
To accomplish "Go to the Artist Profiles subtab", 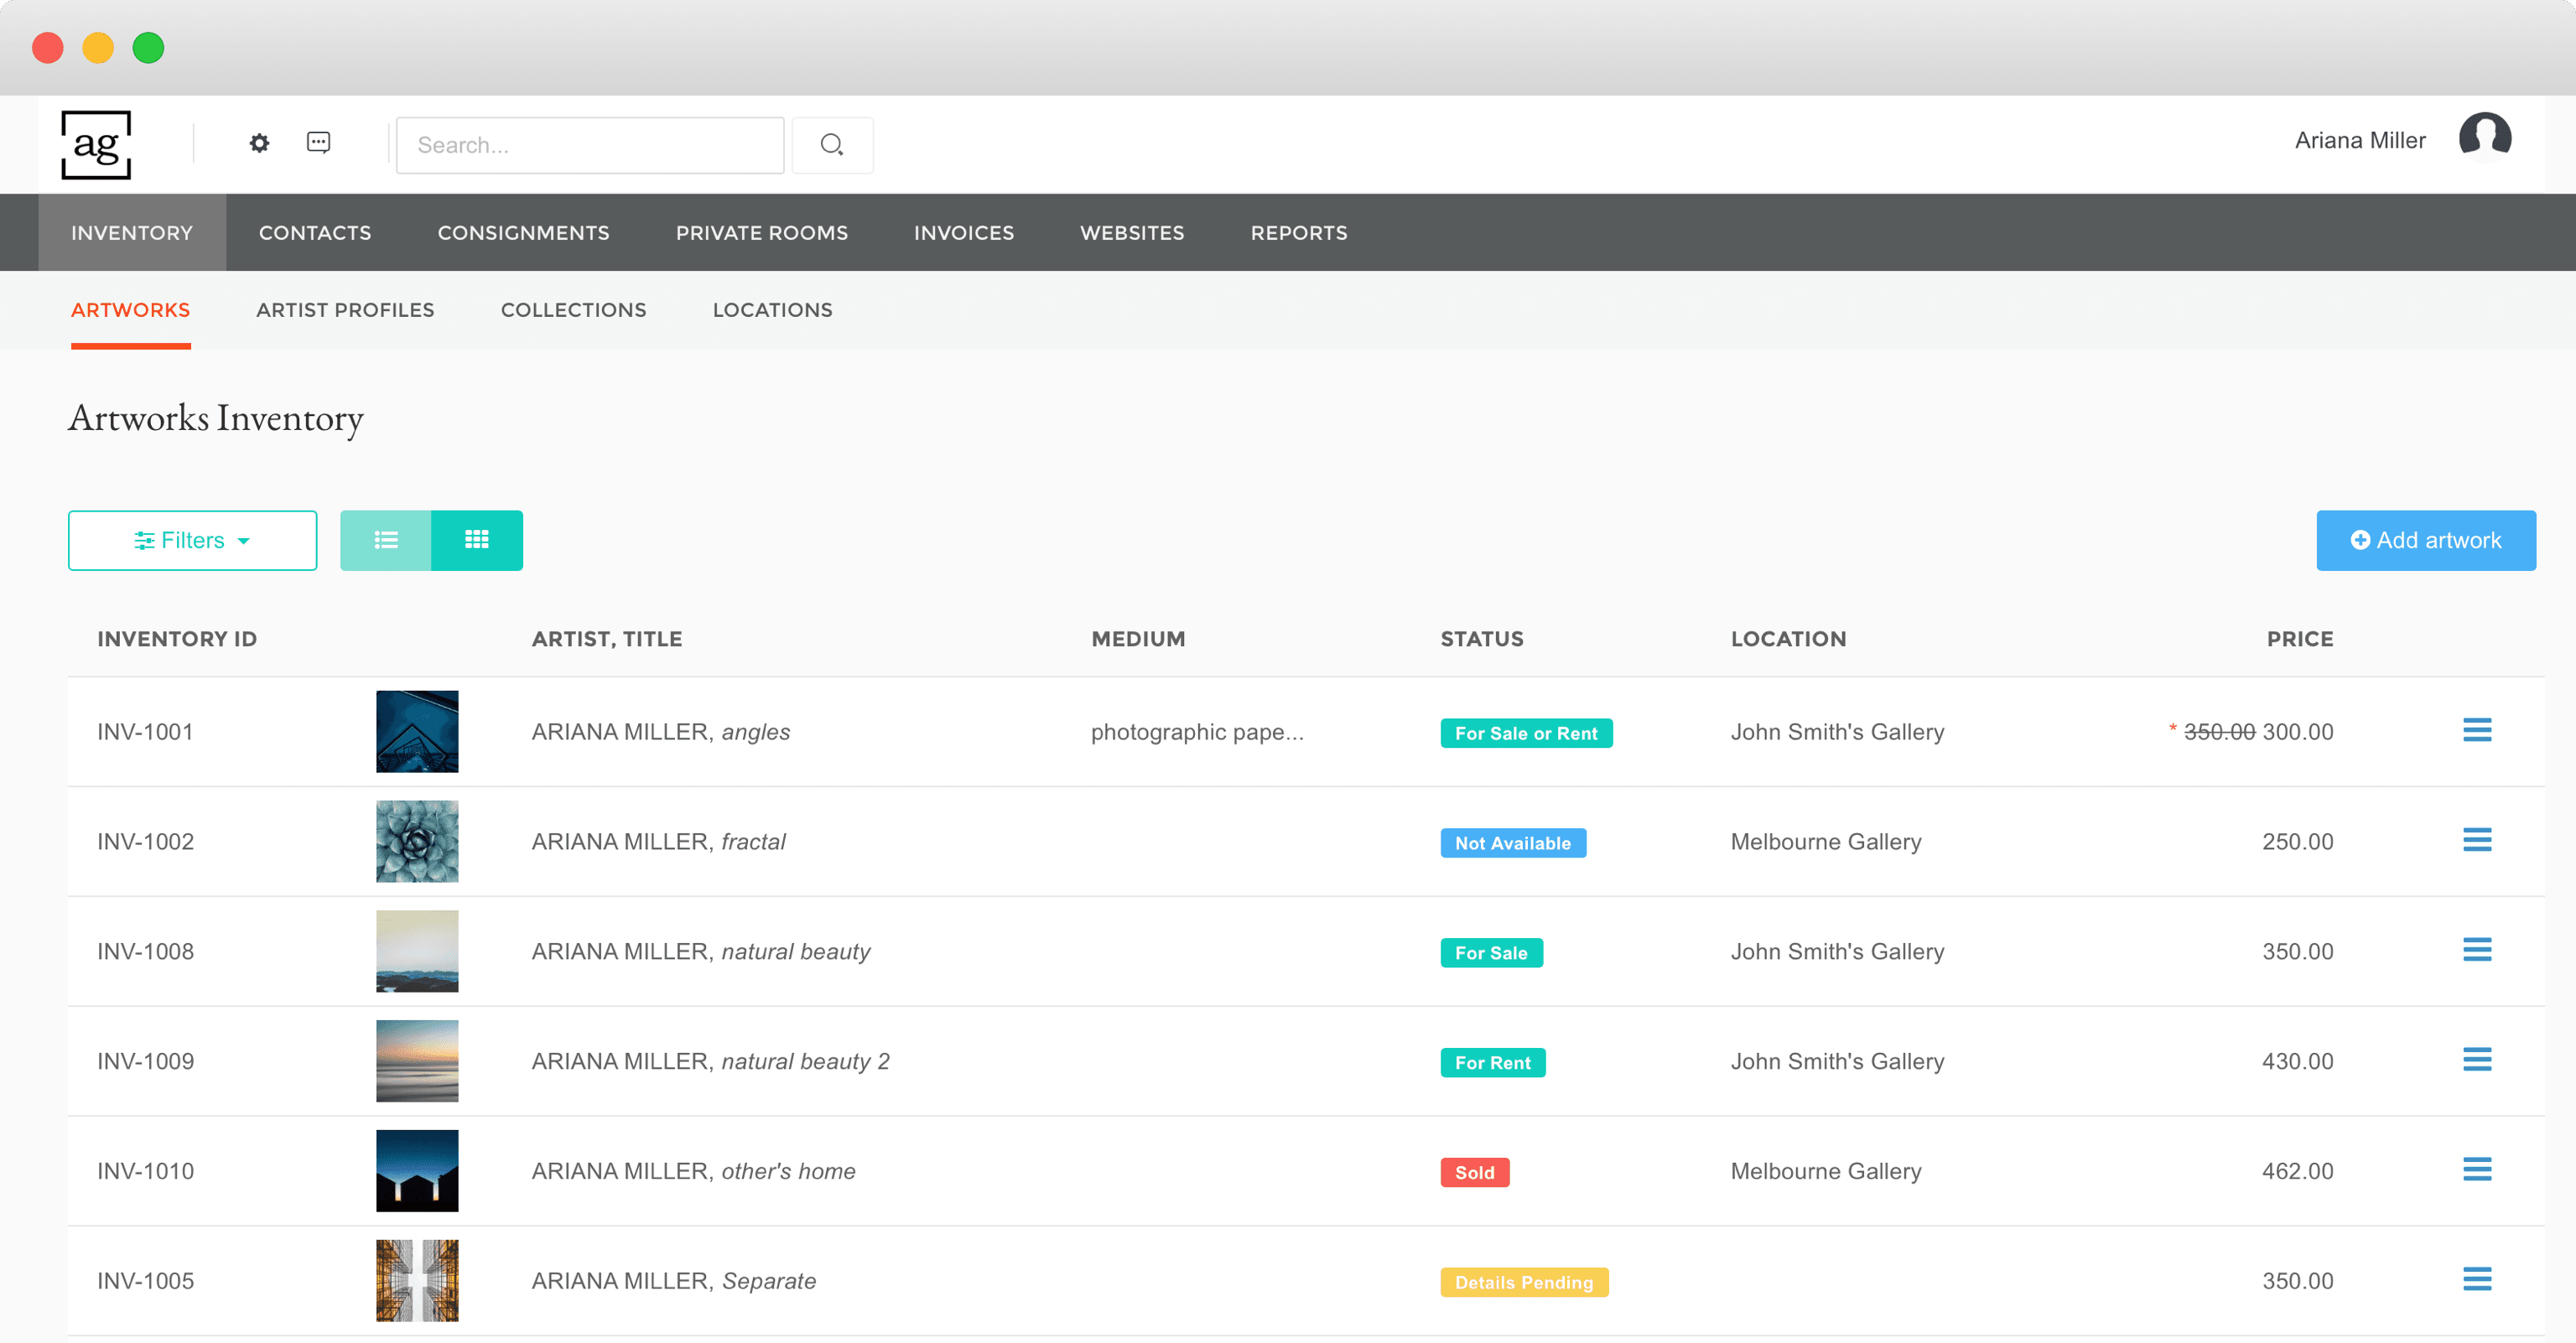I will coord(345,310).
